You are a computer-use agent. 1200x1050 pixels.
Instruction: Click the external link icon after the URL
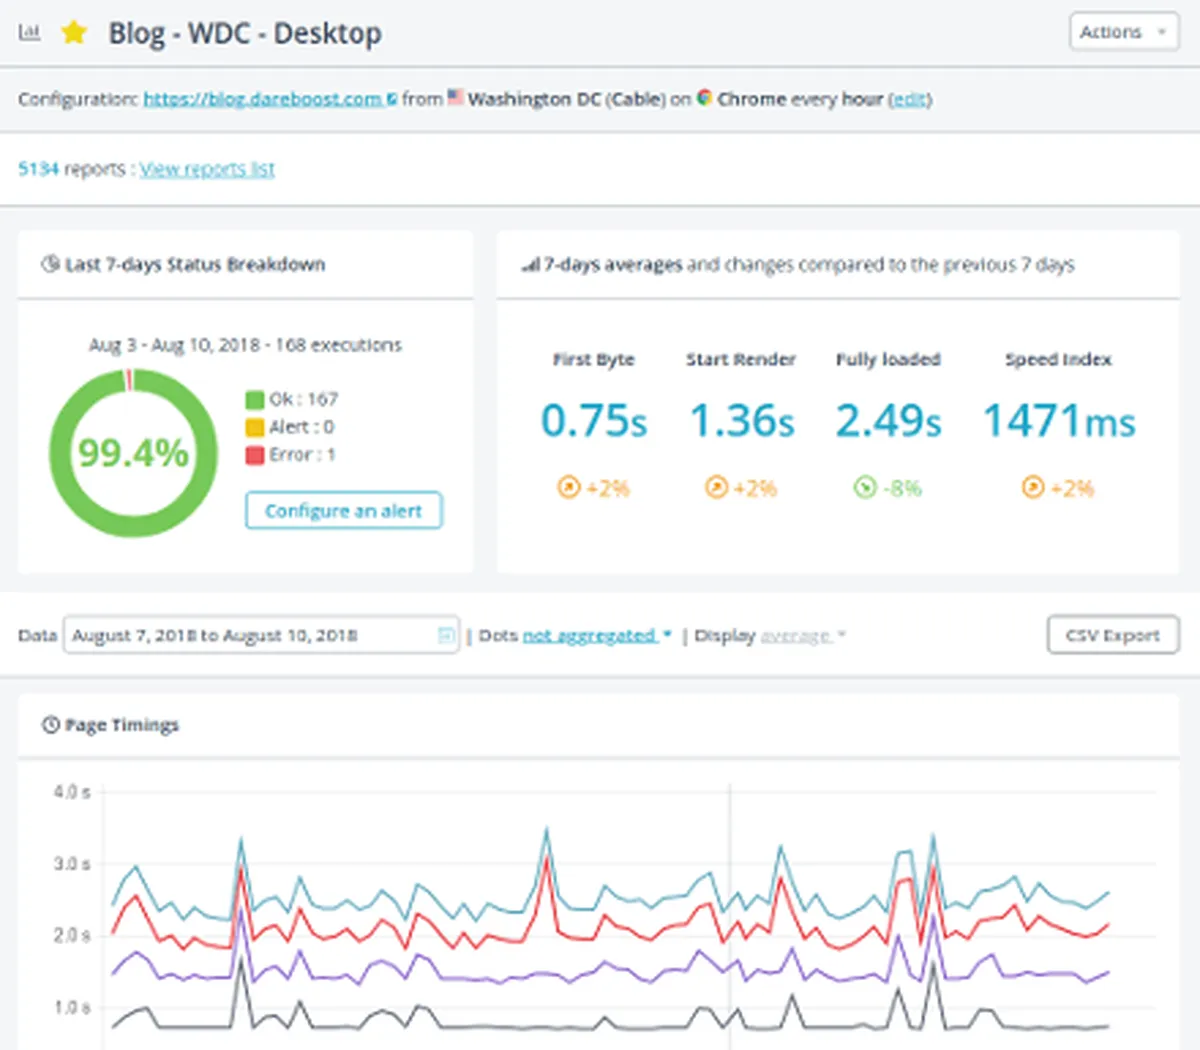tap(392, 99)
